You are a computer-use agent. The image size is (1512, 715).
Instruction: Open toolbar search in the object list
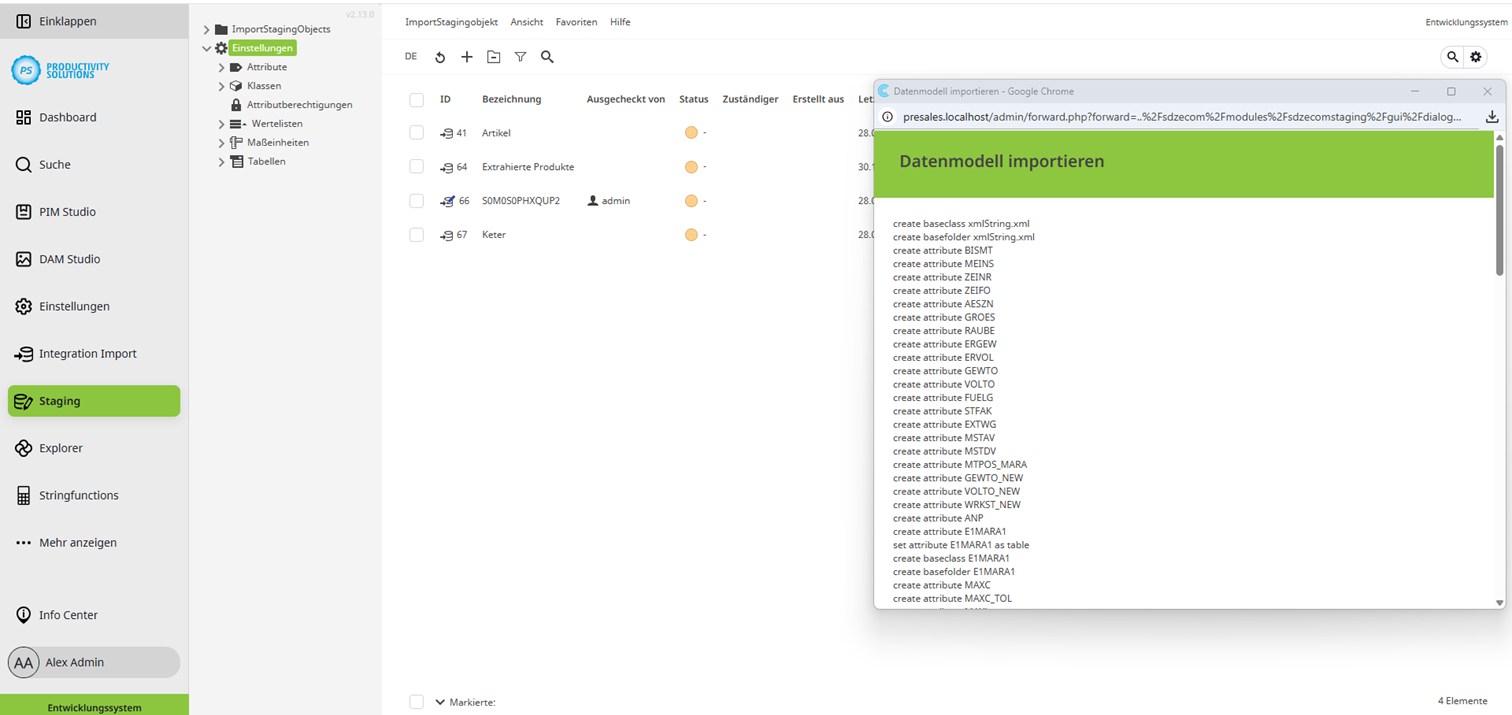pos(547,57)
